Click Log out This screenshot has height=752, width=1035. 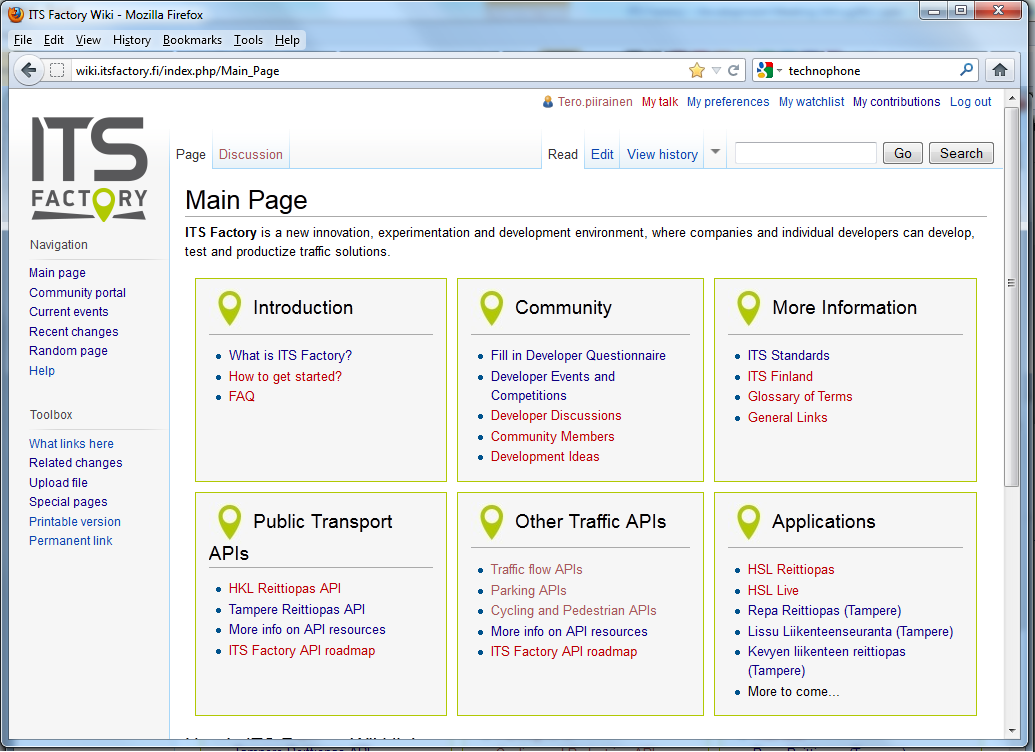click(970, 102)
